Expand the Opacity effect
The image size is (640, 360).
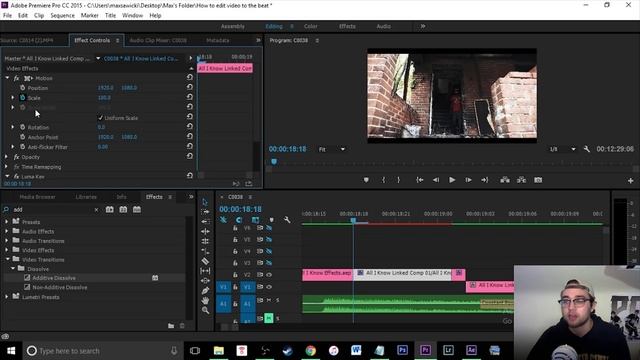[x=6, y=157]
